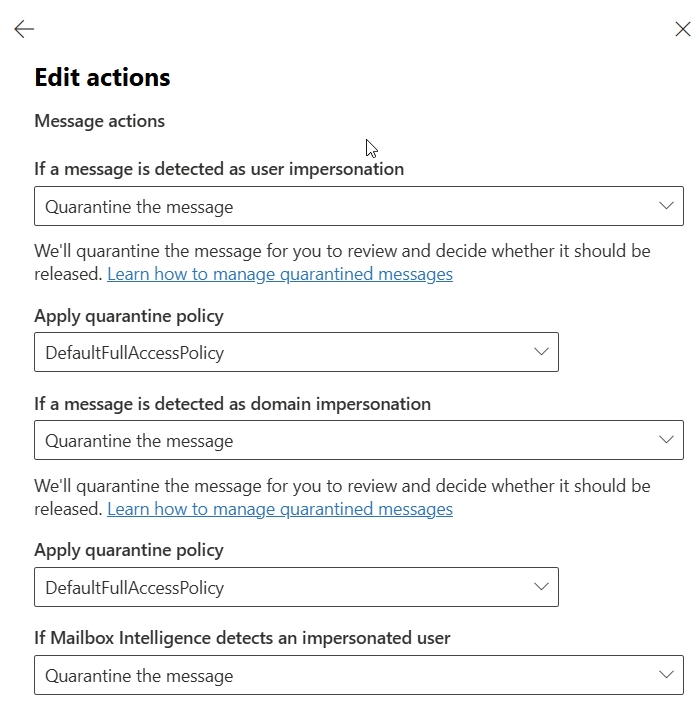Screen dimensions: 699x708
Task: Close the Edit actions panel
Action: coord(683,29)
